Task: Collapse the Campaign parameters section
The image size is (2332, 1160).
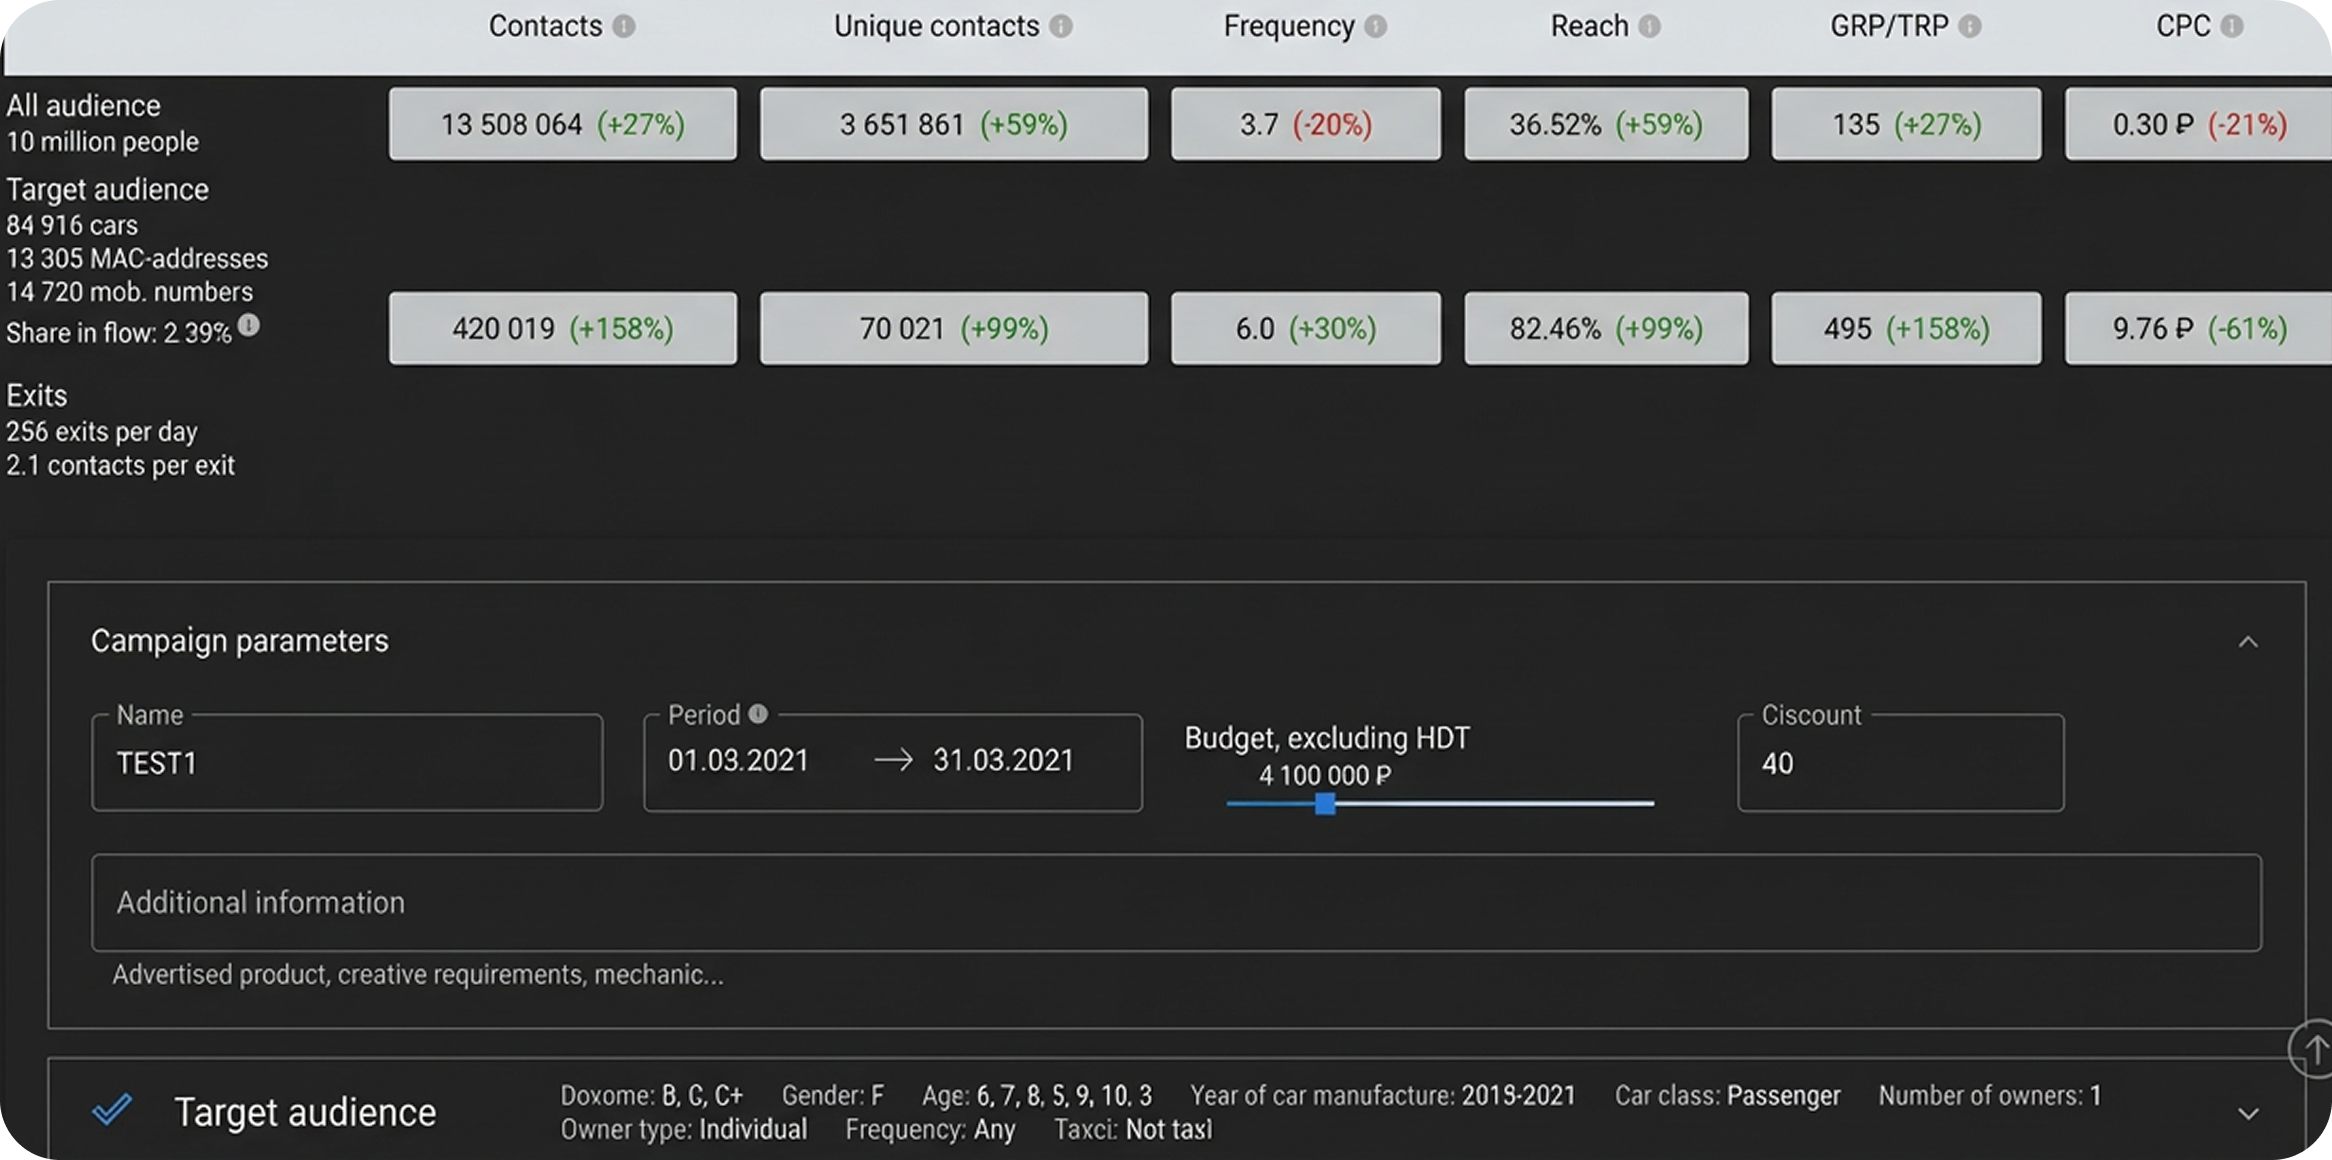Action: [x=2248, y=642]
